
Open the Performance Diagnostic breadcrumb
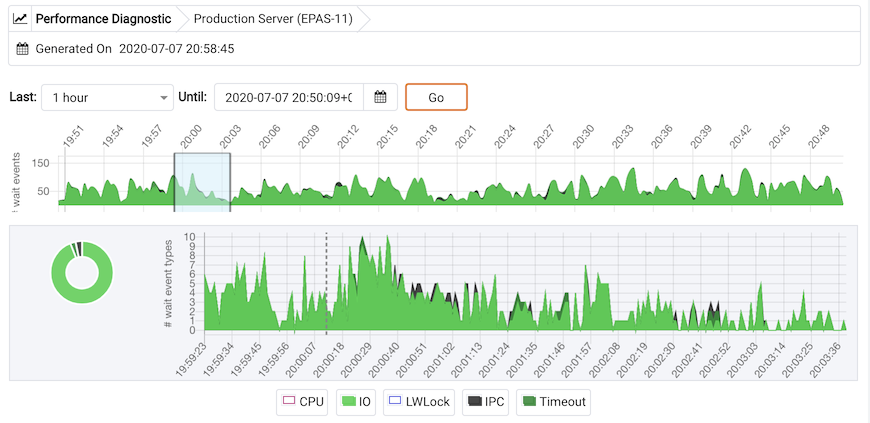click(103, 19)
